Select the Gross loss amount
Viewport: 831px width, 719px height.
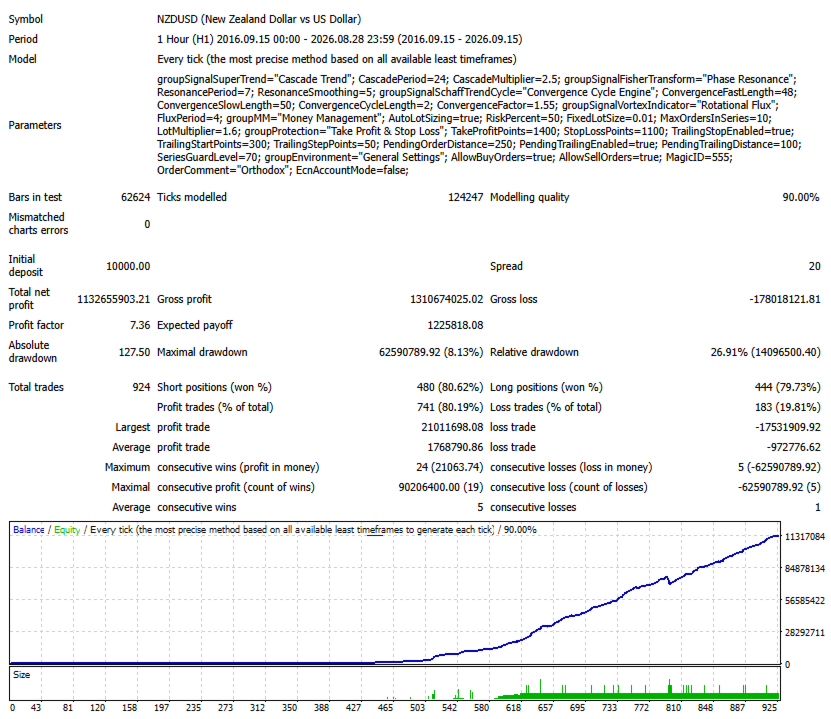coord(784,299)
